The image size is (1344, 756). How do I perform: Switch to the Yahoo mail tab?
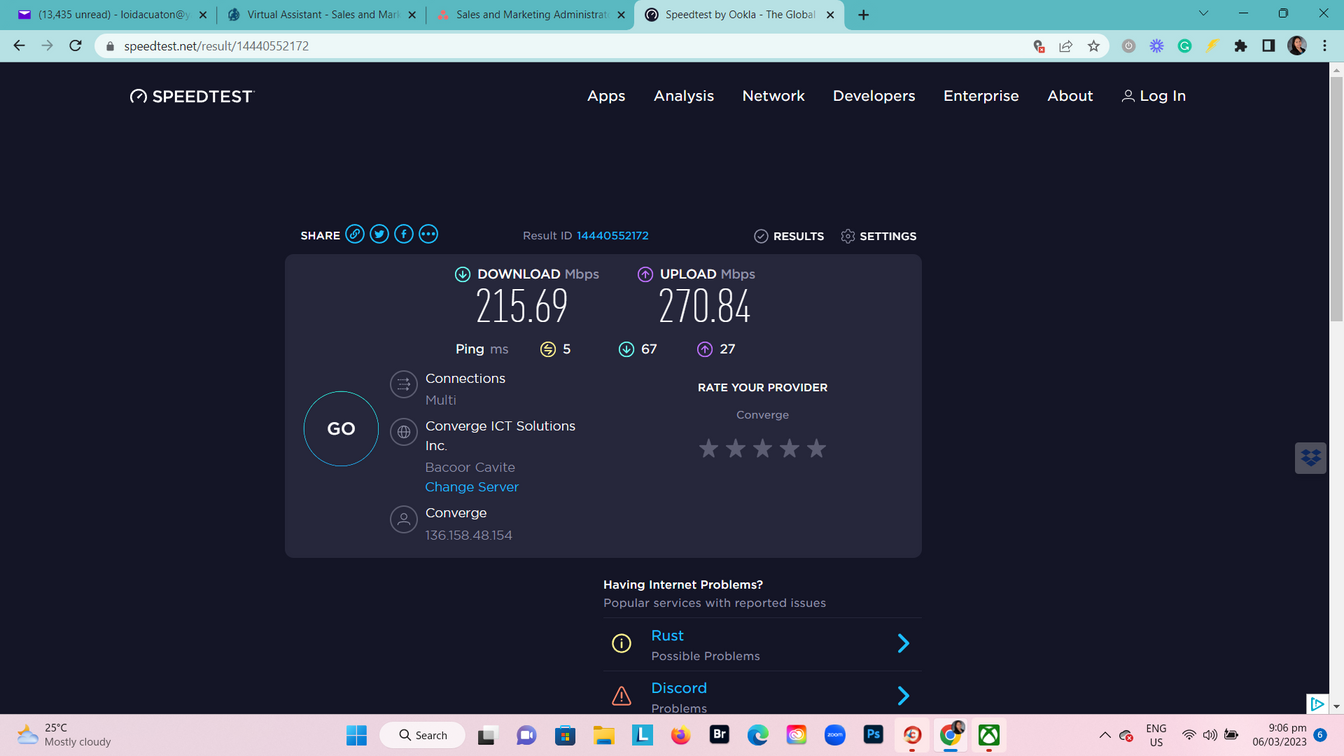click(x=112, y=15)
